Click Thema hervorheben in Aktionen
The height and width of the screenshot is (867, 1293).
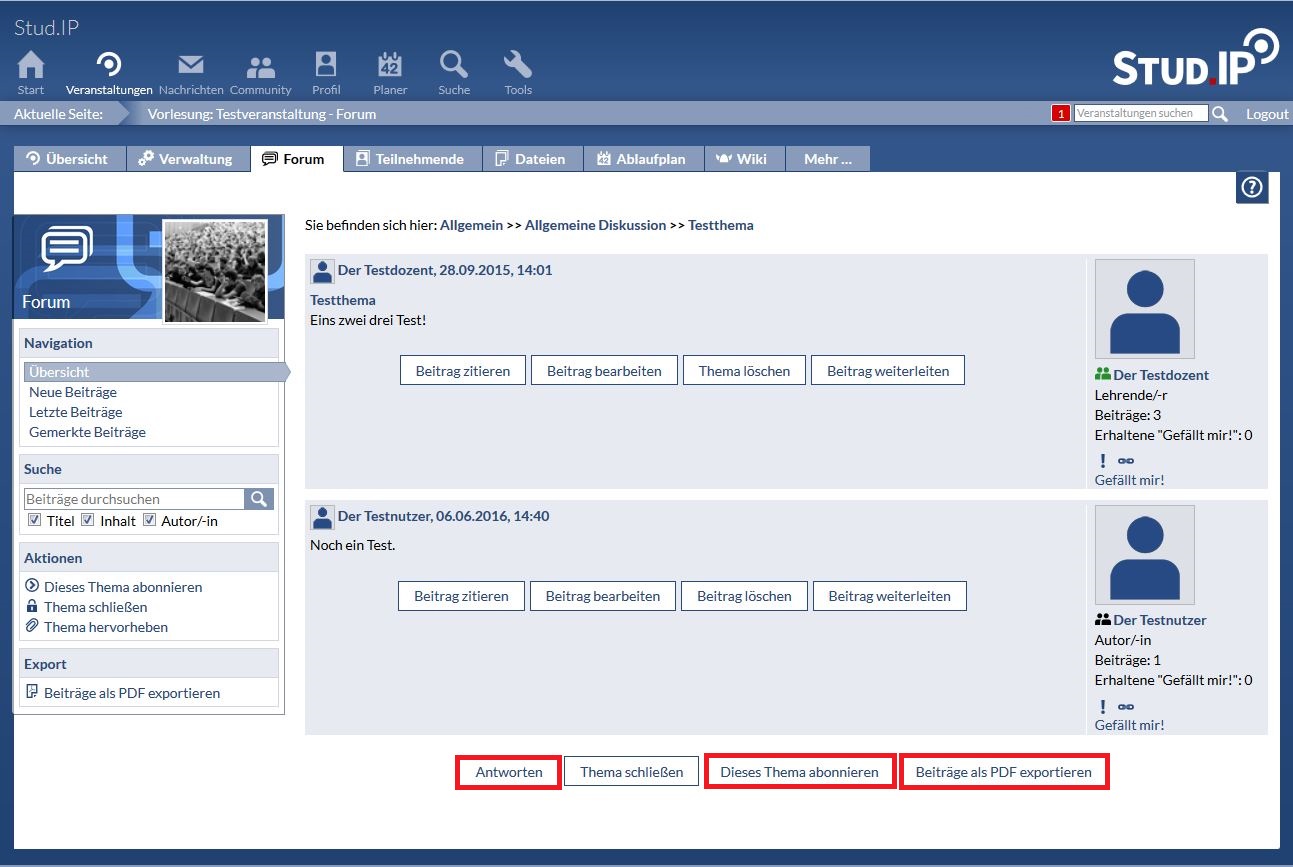point(105,627)
